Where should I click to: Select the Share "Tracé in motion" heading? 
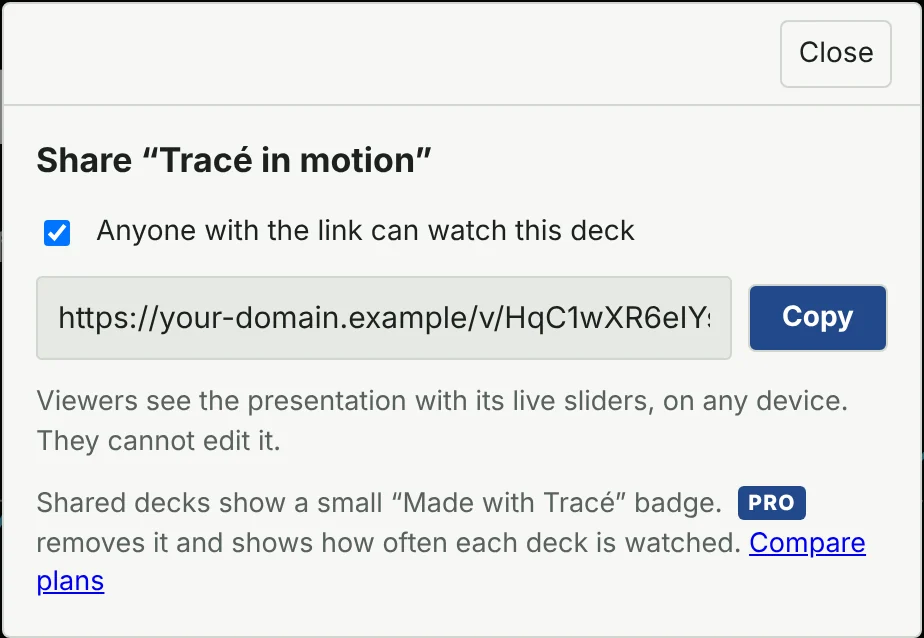click(234, 160)
